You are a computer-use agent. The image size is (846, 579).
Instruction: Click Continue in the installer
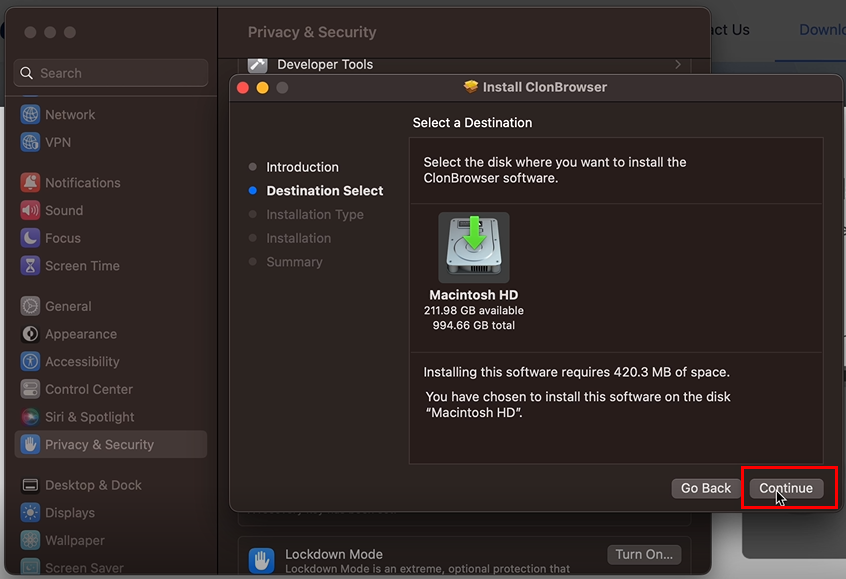(x=786, y=488)
